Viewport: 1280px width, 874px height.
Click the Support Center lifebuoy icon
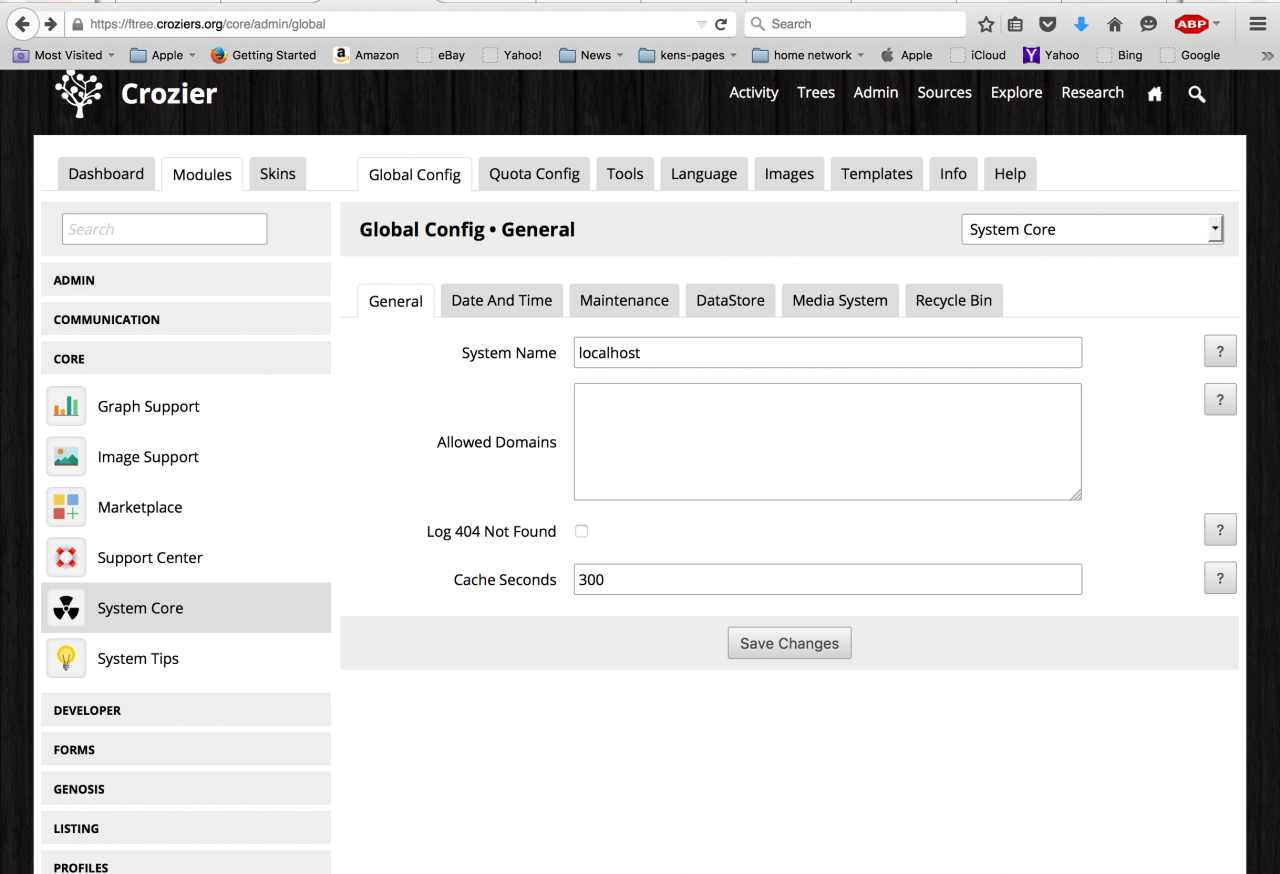(66, 558)
